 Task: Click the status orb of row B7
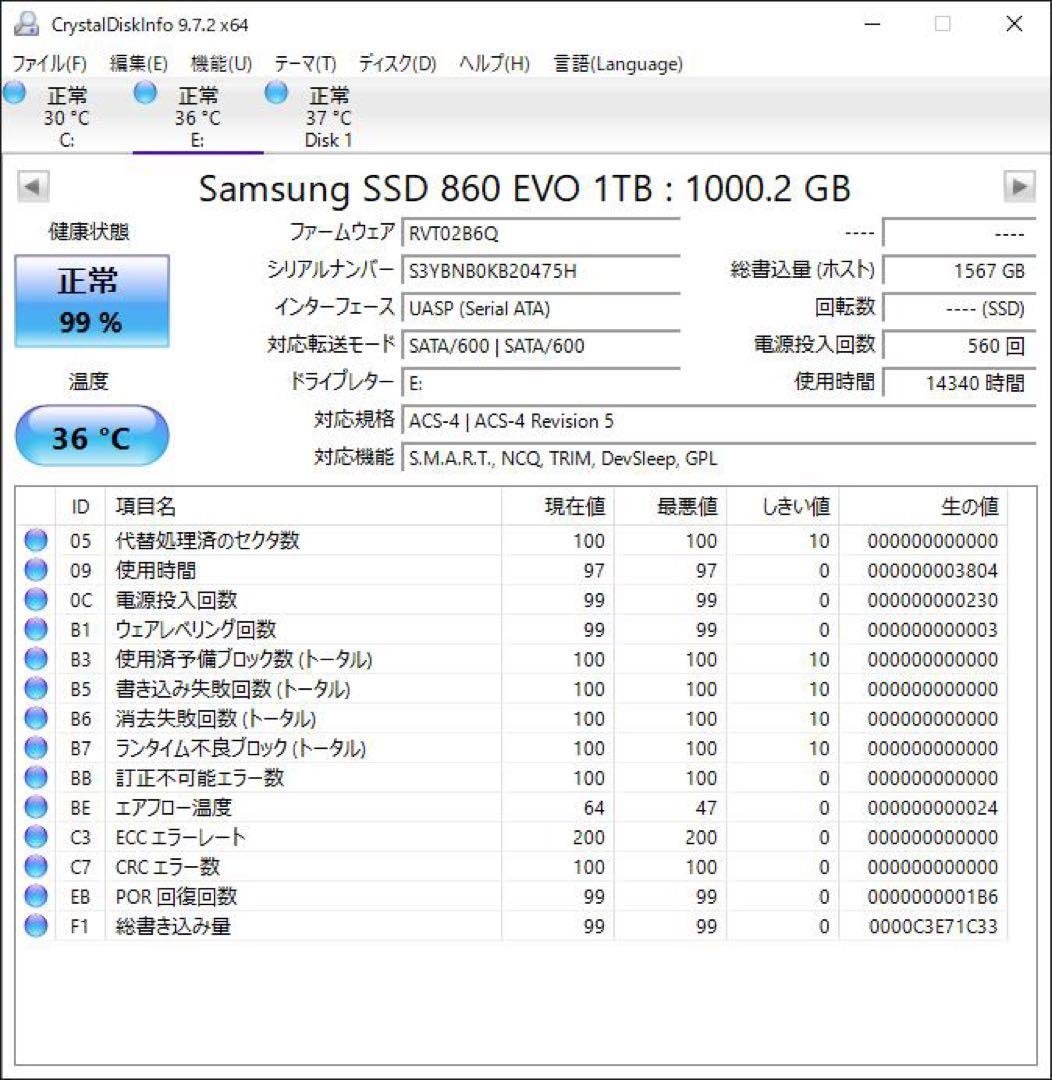point(36,748)
